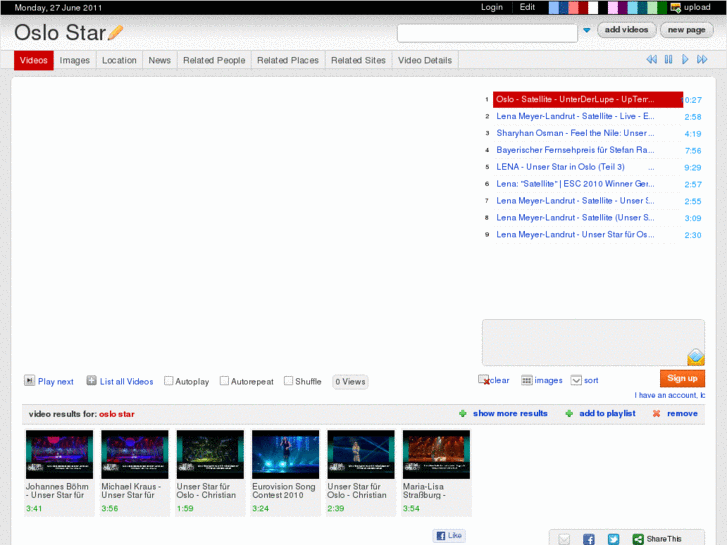Share via the email envelope icon
Viewport: 727px width, 545px height.
564,539
